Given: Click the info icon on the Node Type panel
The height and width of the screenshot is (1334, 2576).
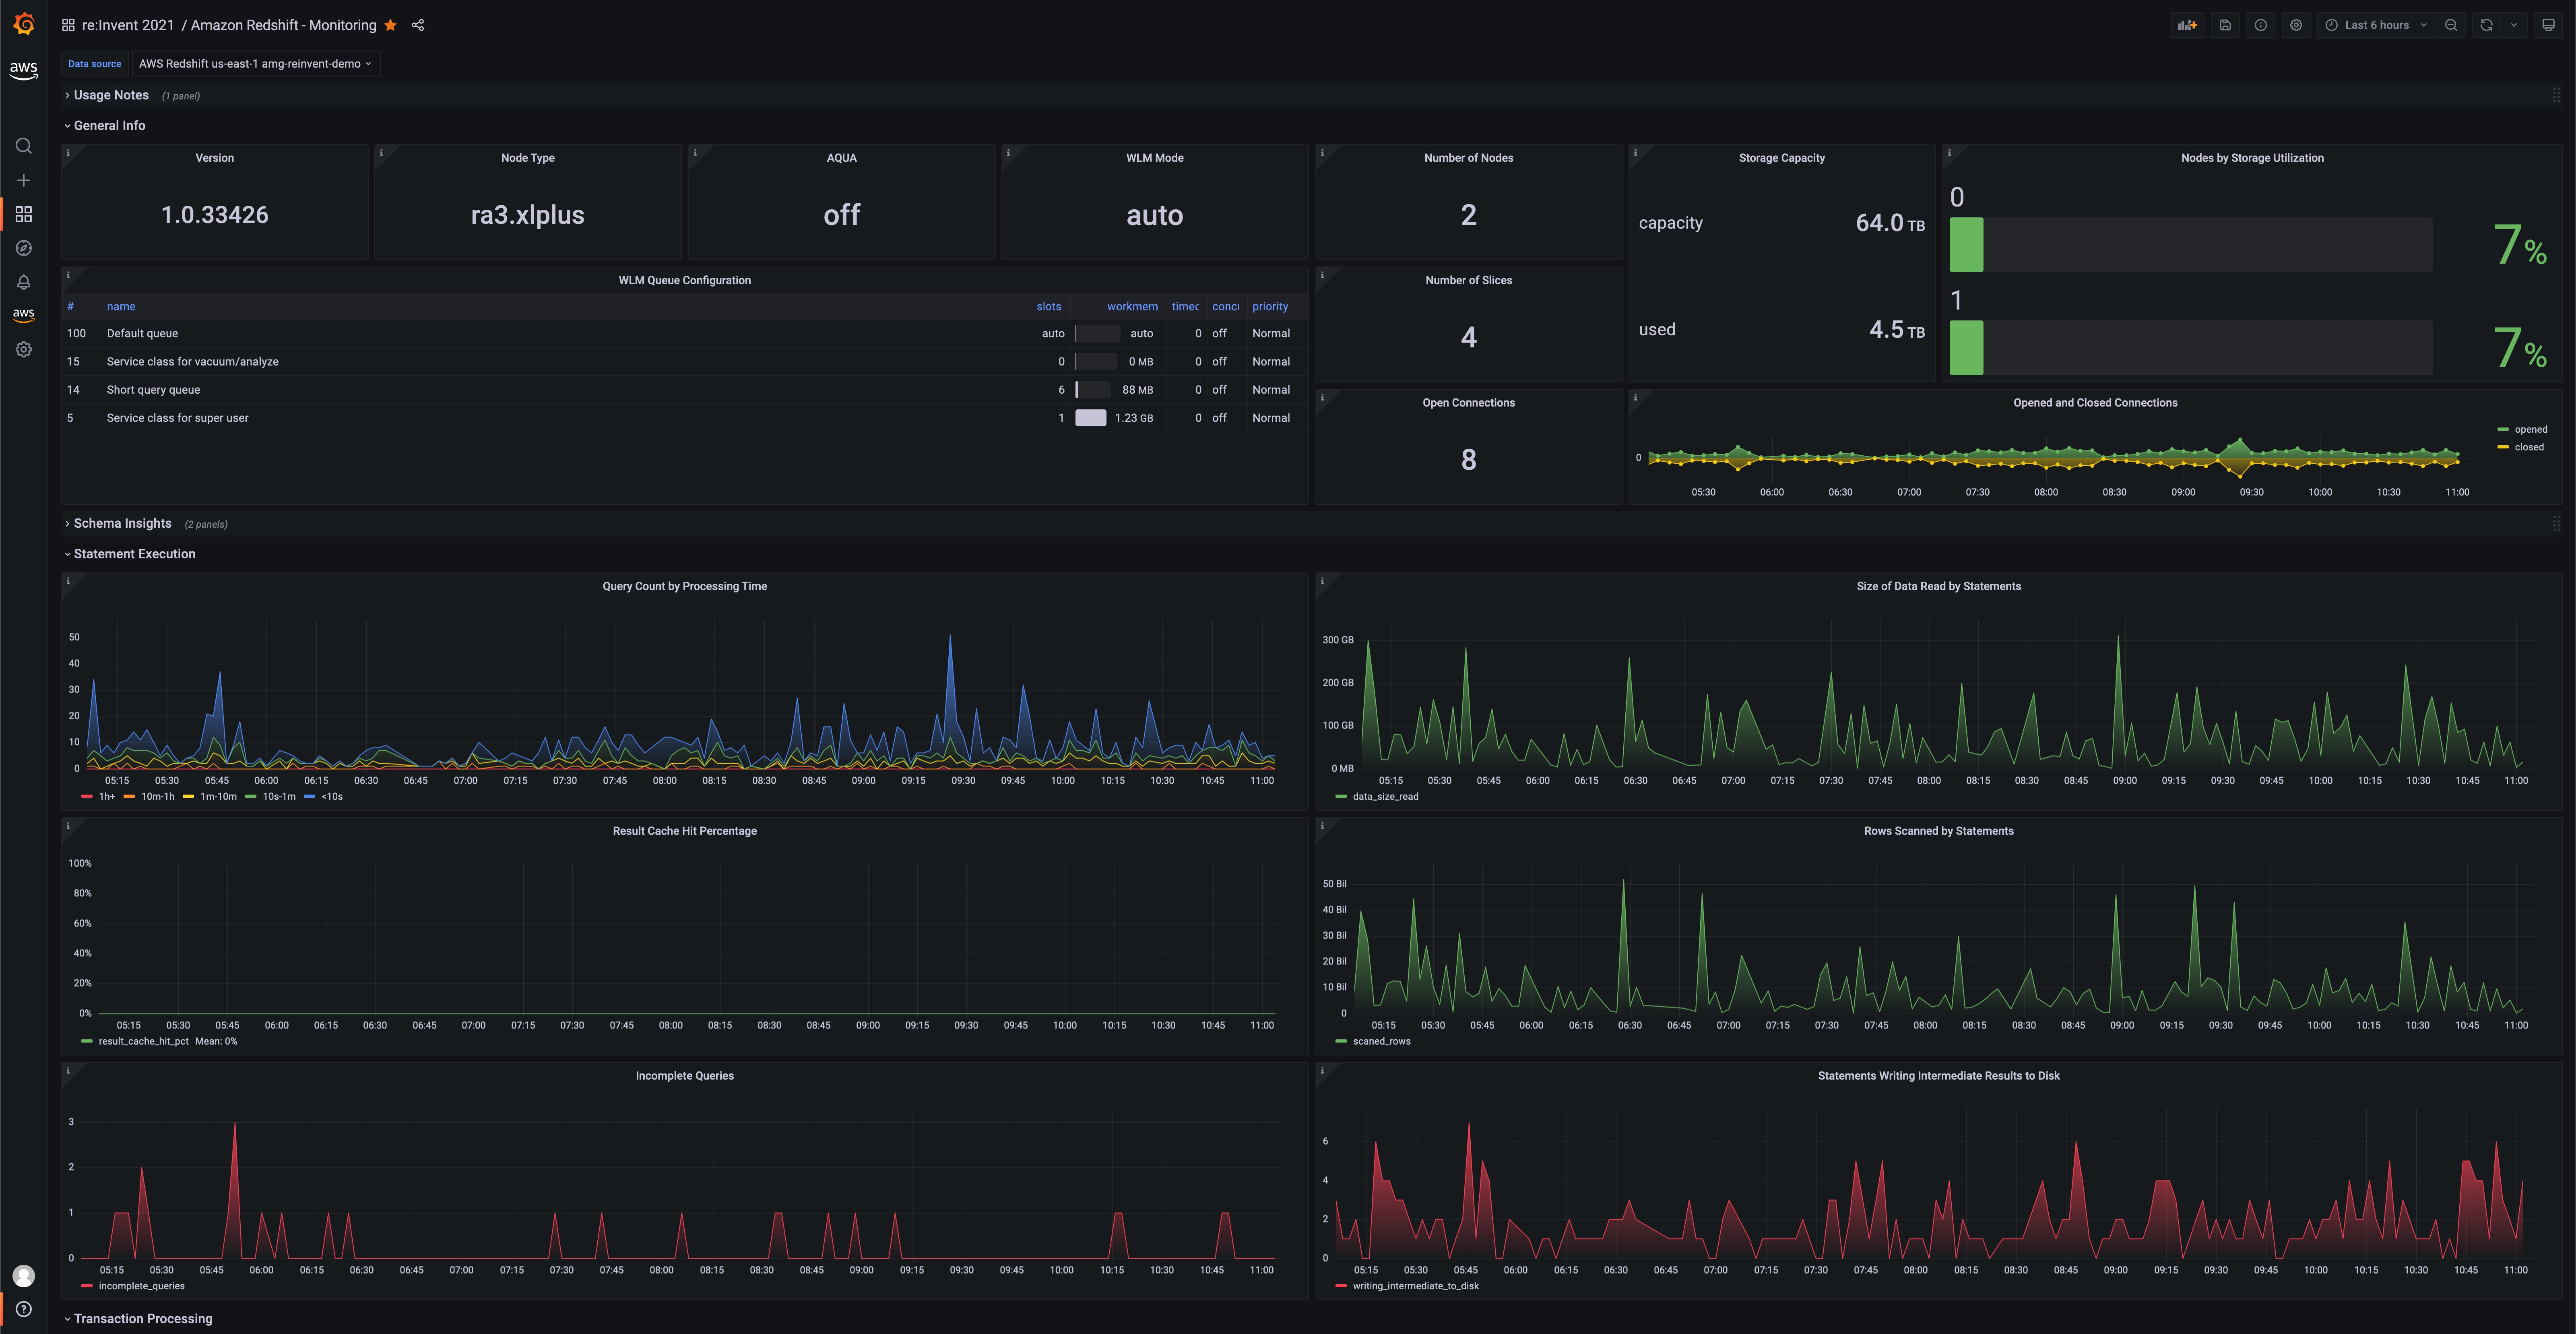Looking at the screenshot, I should point(381,153).
